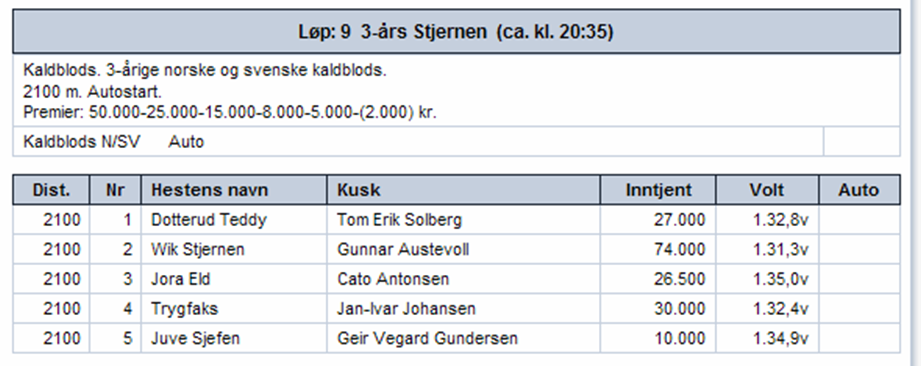Click the Kaldblods N/SV Auto row
The image size is (921, 366).
[x=418, y=142]
